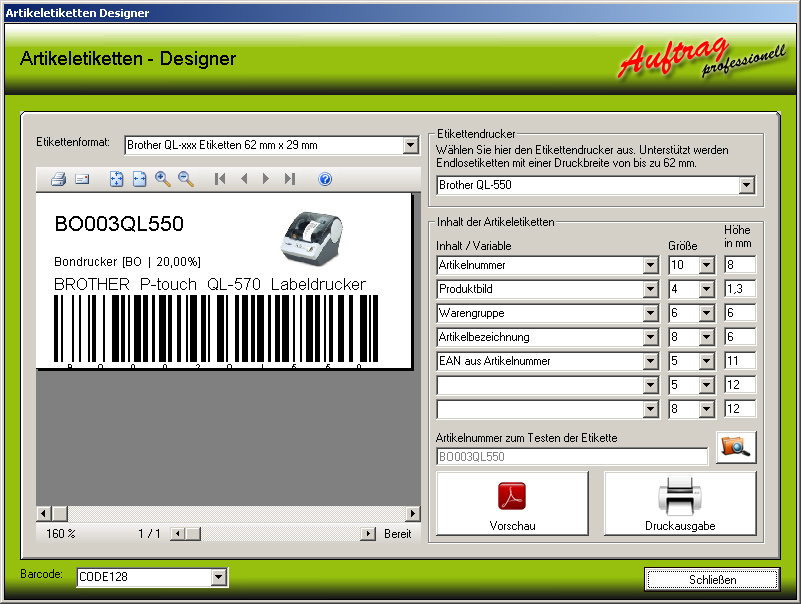The width and height of the screenshot is (801, 604).
Task: Click the Druckausgabe print button
Action: coord(680,503)
